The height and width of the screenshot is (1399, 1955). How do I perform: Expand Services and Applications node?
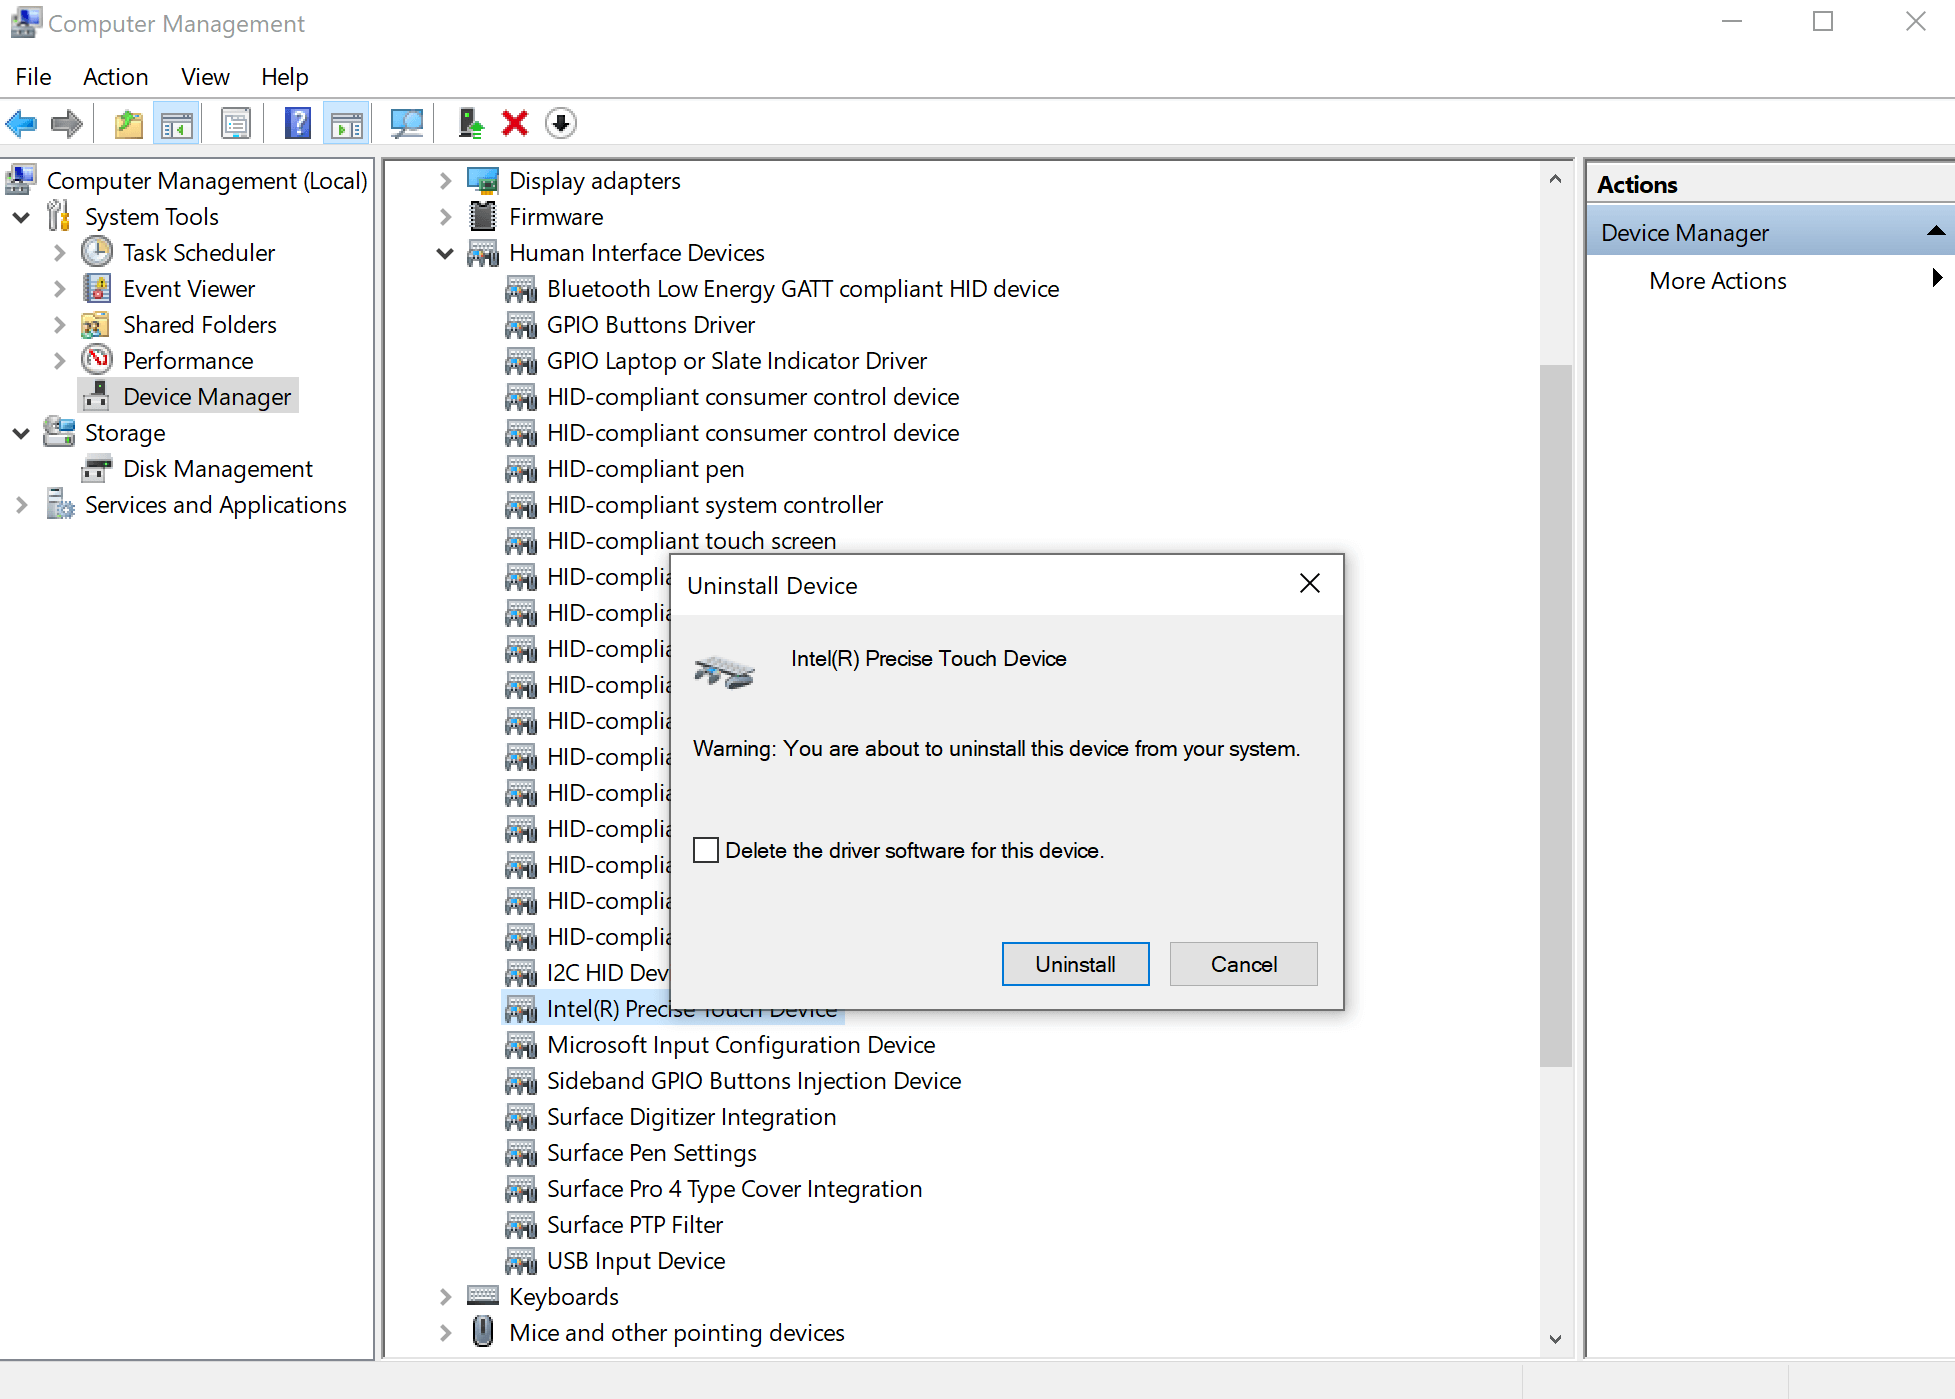pos(21,504)
